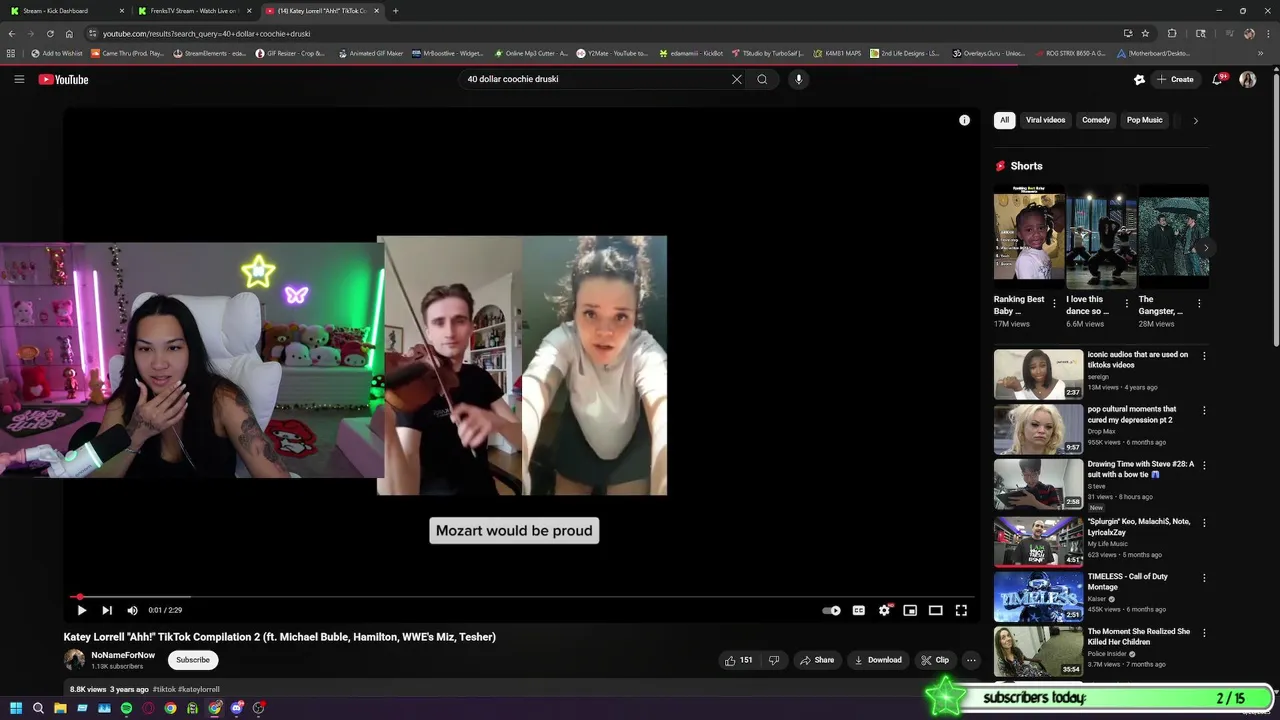Create a clip of the video
The image size is (1280, 720).
coord(935,660)
